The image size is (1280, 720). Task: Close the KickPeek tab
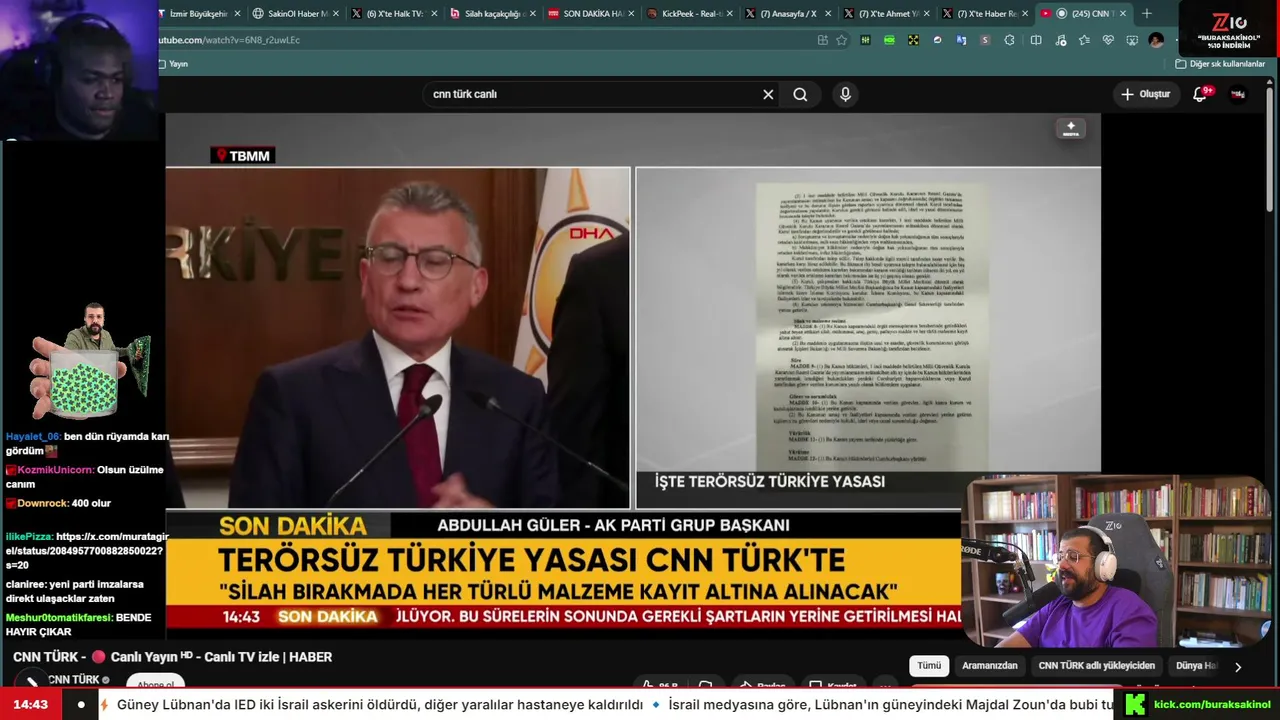(x=730, y=13)
